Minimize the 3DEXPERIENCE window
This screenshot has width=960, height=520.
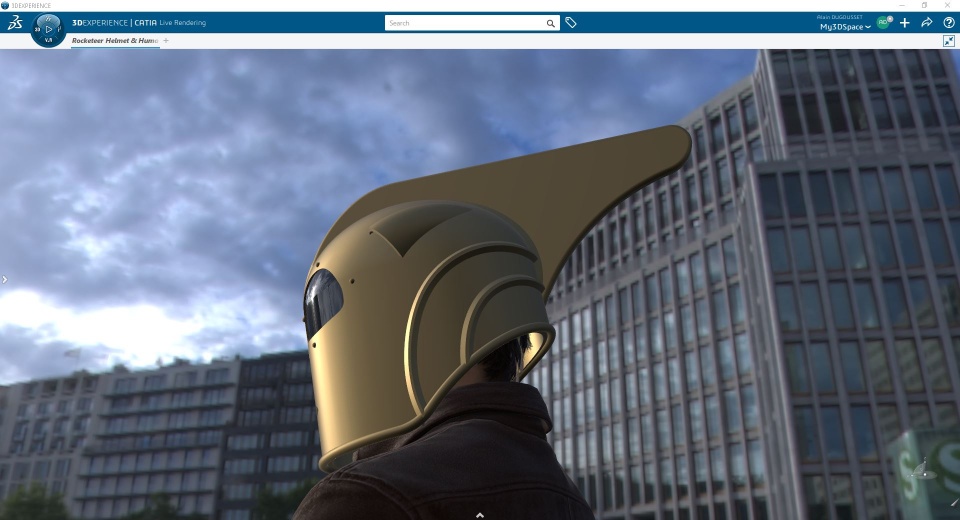902,5
